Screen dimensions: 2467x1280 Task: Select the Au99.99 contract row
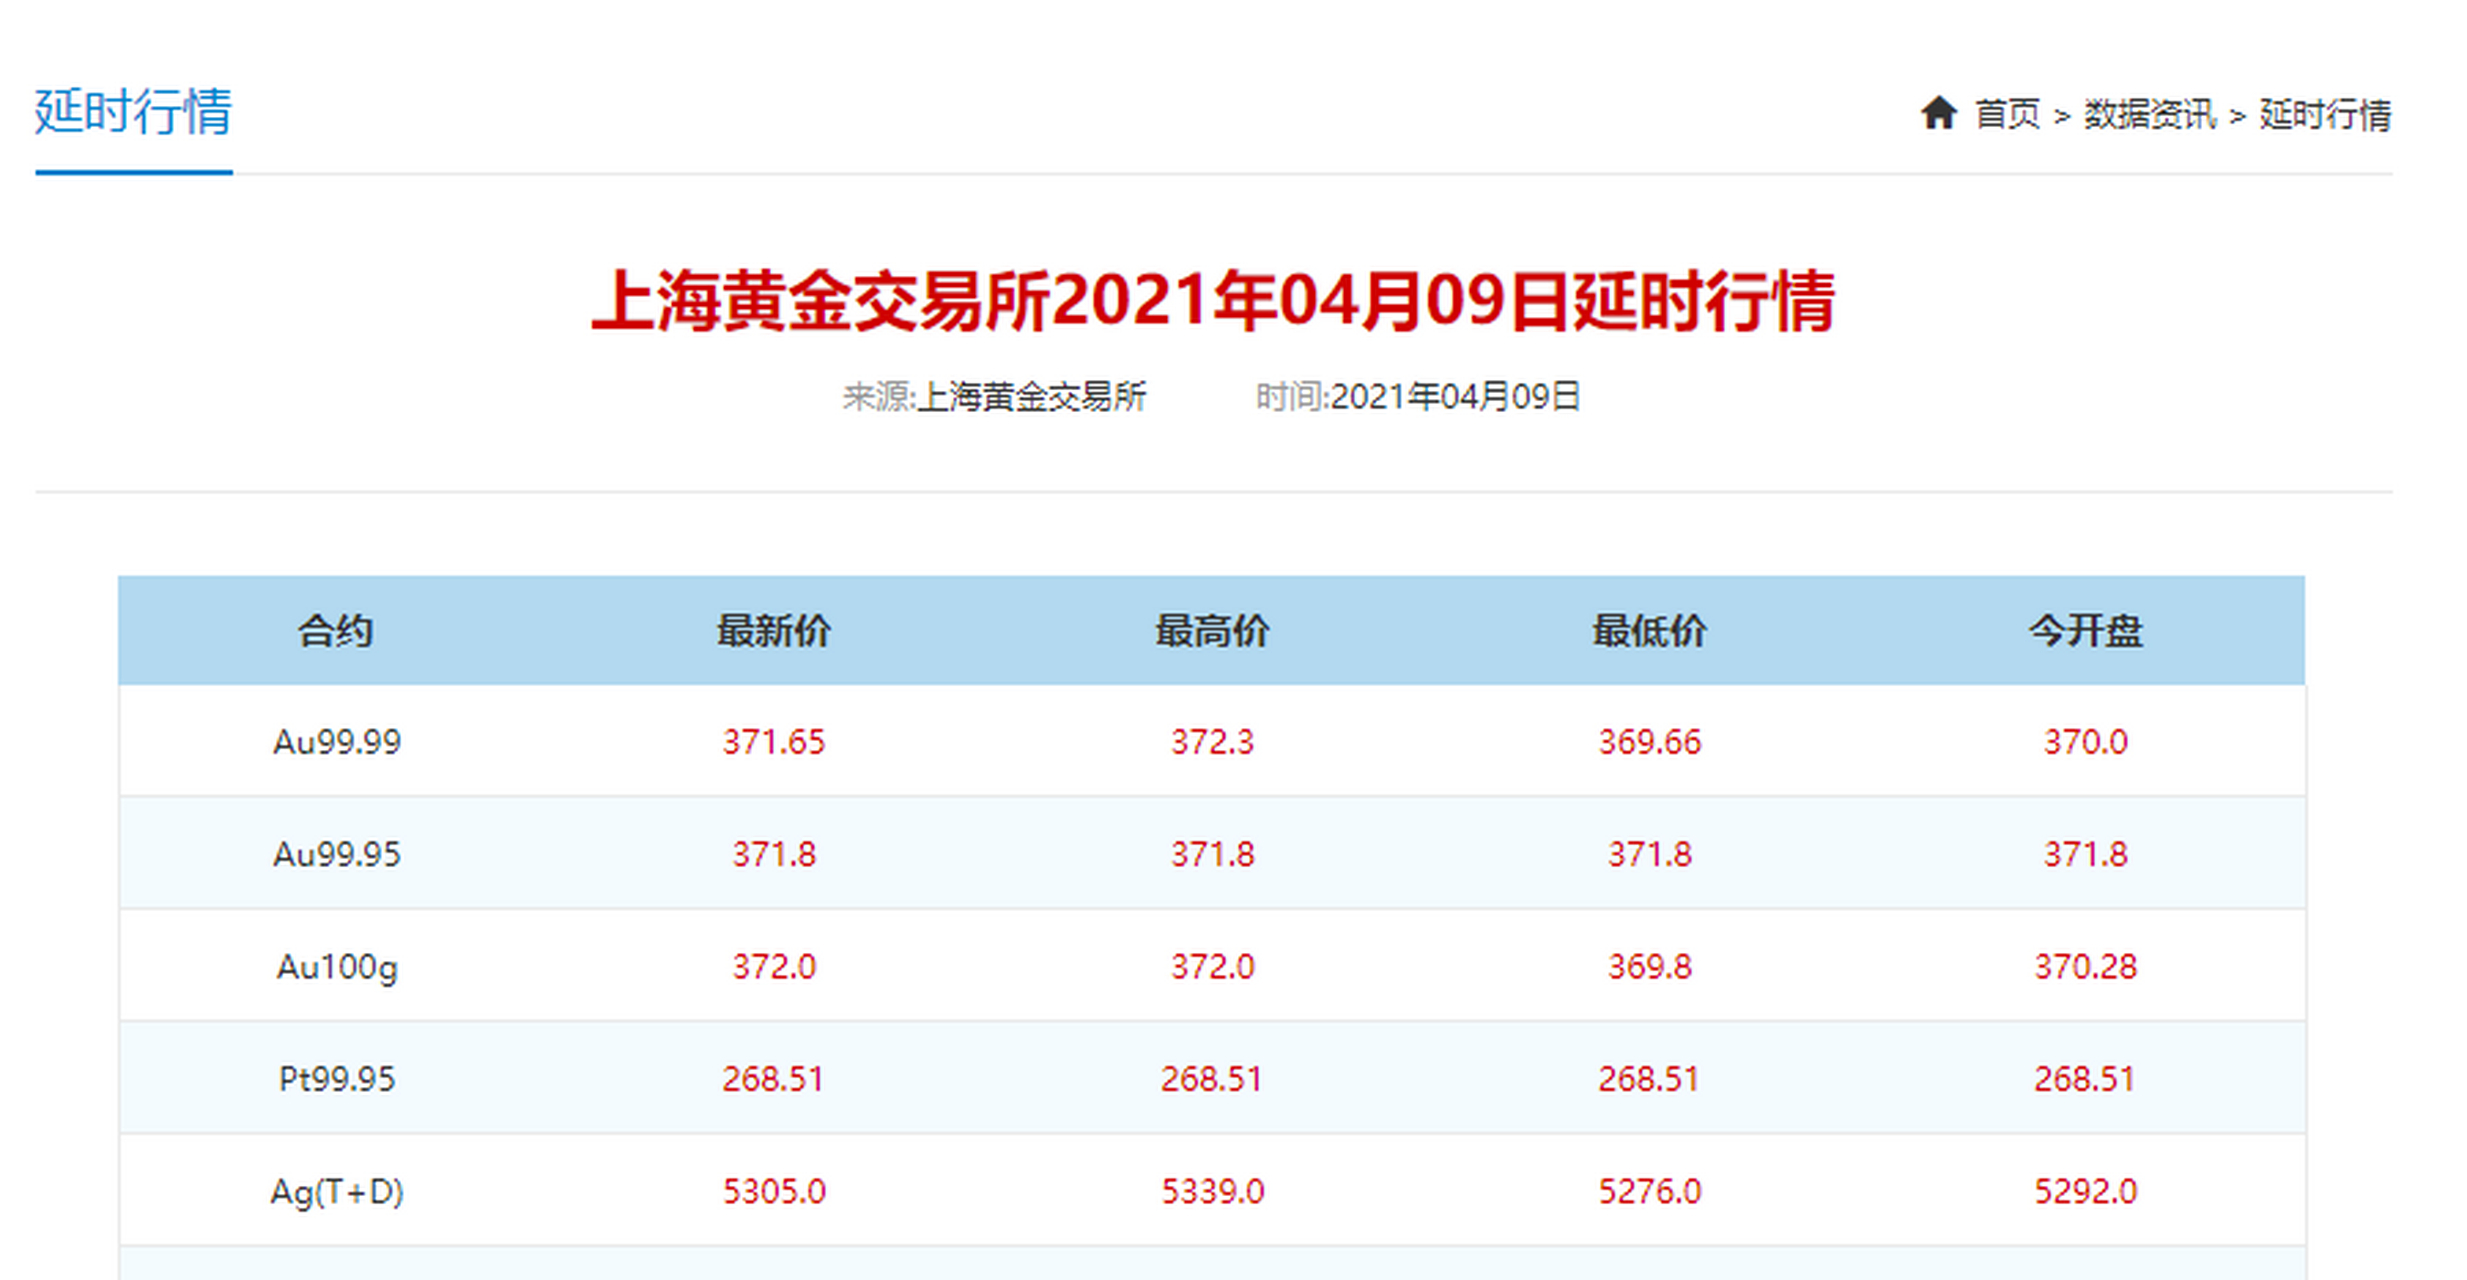click(336, 742)
